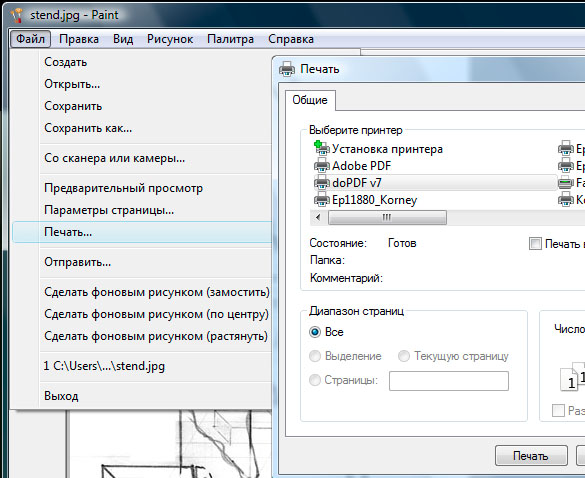Click printer list scrollbar left arrow
This screenshot has width=585, height=478.
click(318, 217)
